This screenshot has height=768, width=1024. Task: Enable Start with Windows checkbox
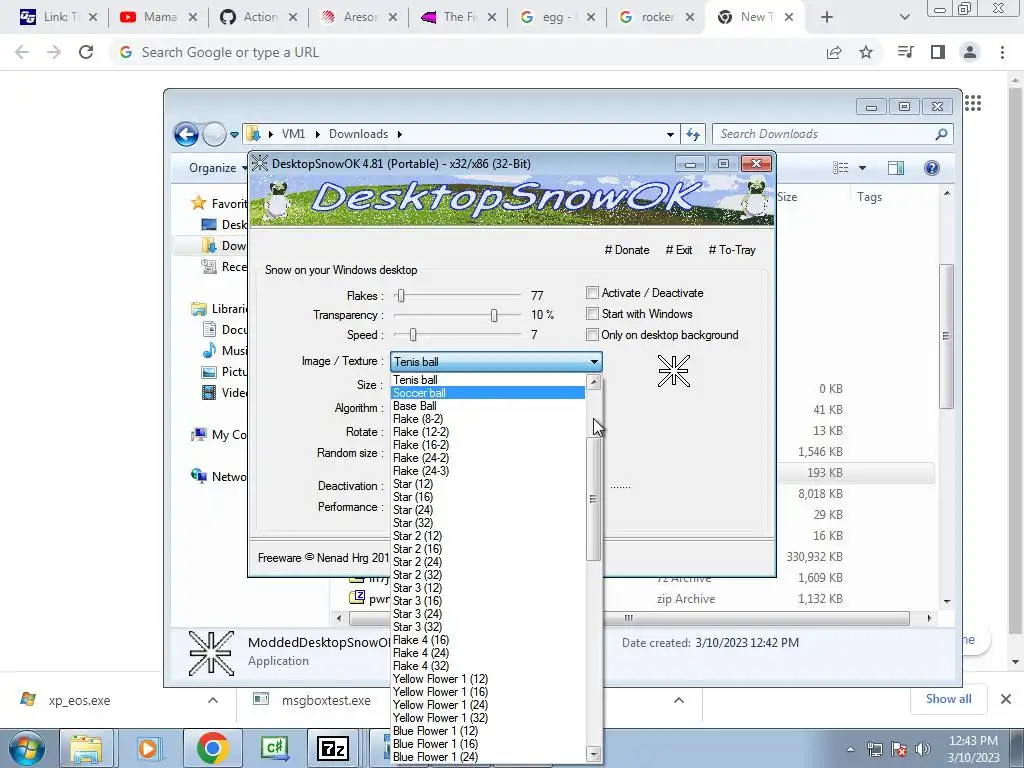pos(592,313)
